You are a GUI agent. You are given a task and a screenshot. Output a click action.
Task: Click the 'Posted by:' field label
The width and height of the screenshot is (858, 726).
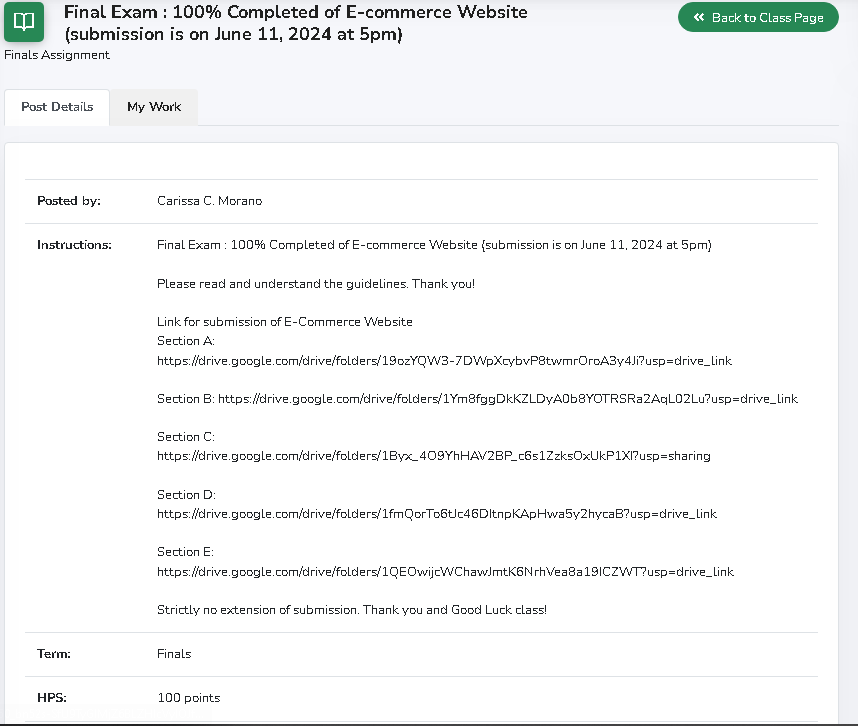tap(69, 201)
